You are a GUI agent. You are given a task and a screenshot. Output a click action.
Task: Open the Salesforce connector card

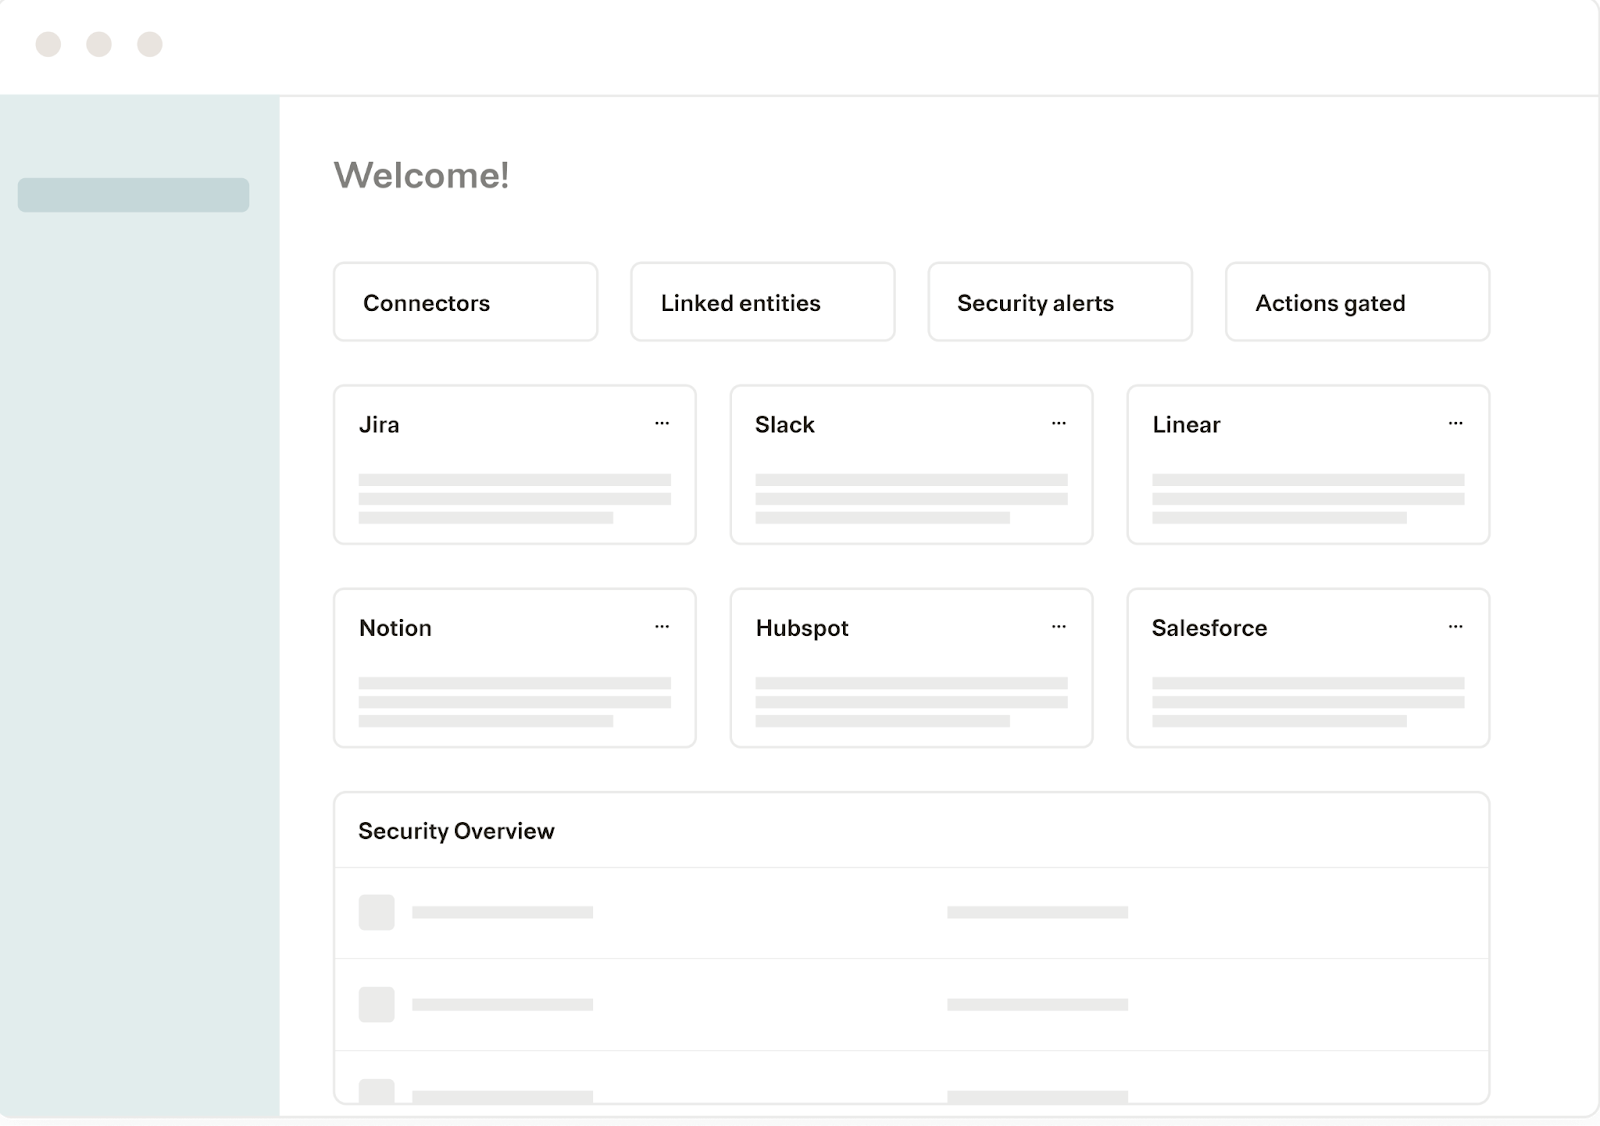click(1308, 668)
